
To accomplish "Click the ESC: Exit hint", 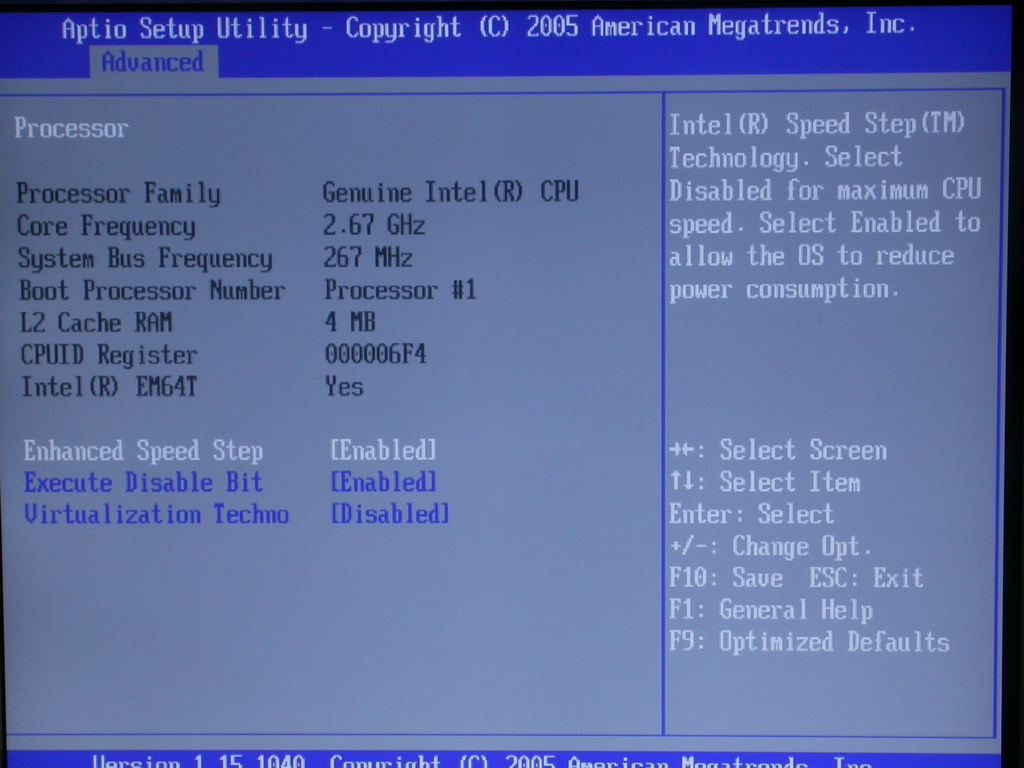I will coord(867,577).
